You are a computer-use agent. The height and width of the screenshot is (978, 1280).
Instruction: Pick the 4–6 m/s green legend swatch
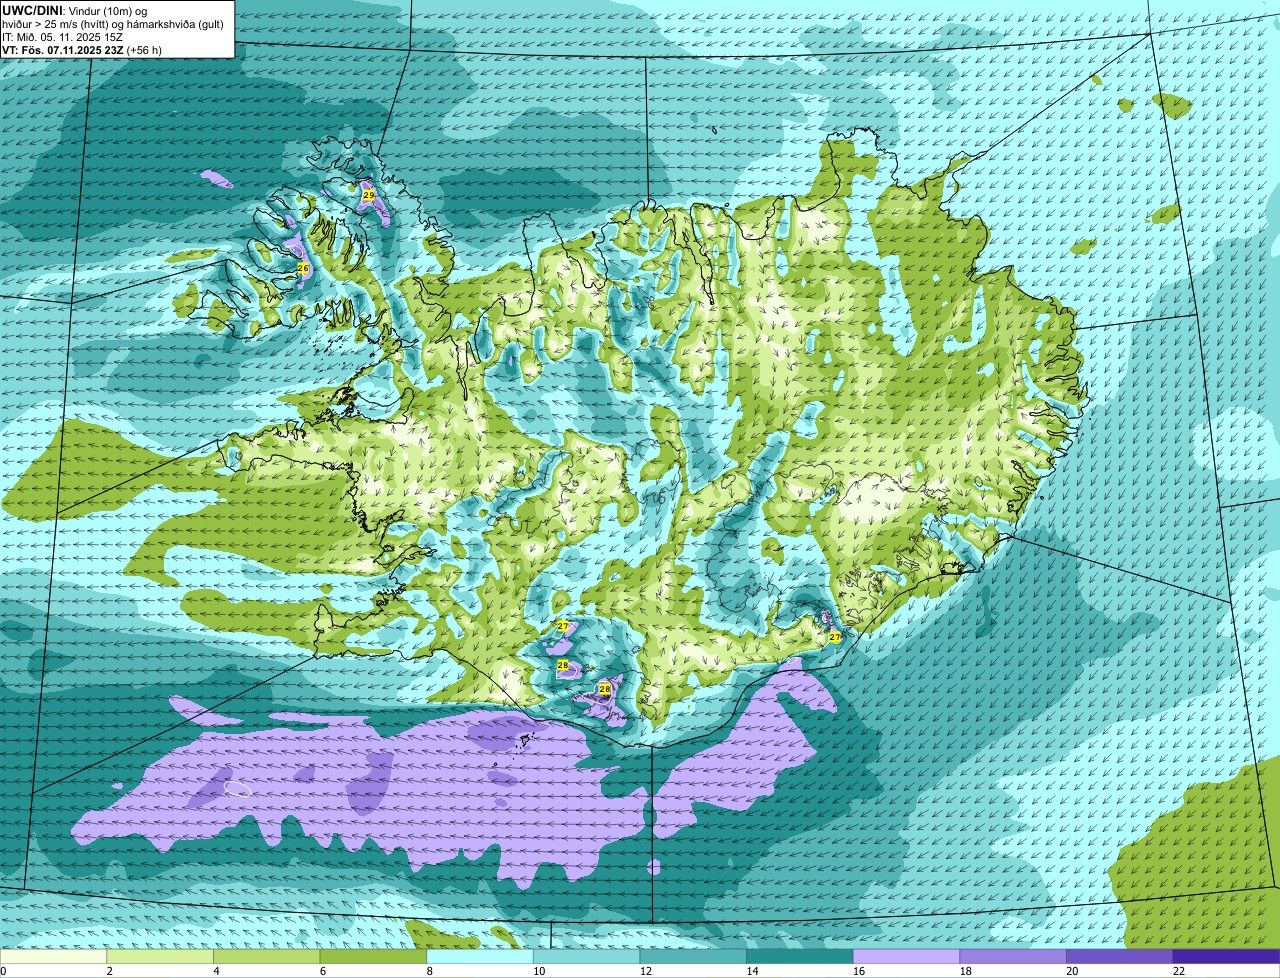pyautogui.click(x=266, y=957)
